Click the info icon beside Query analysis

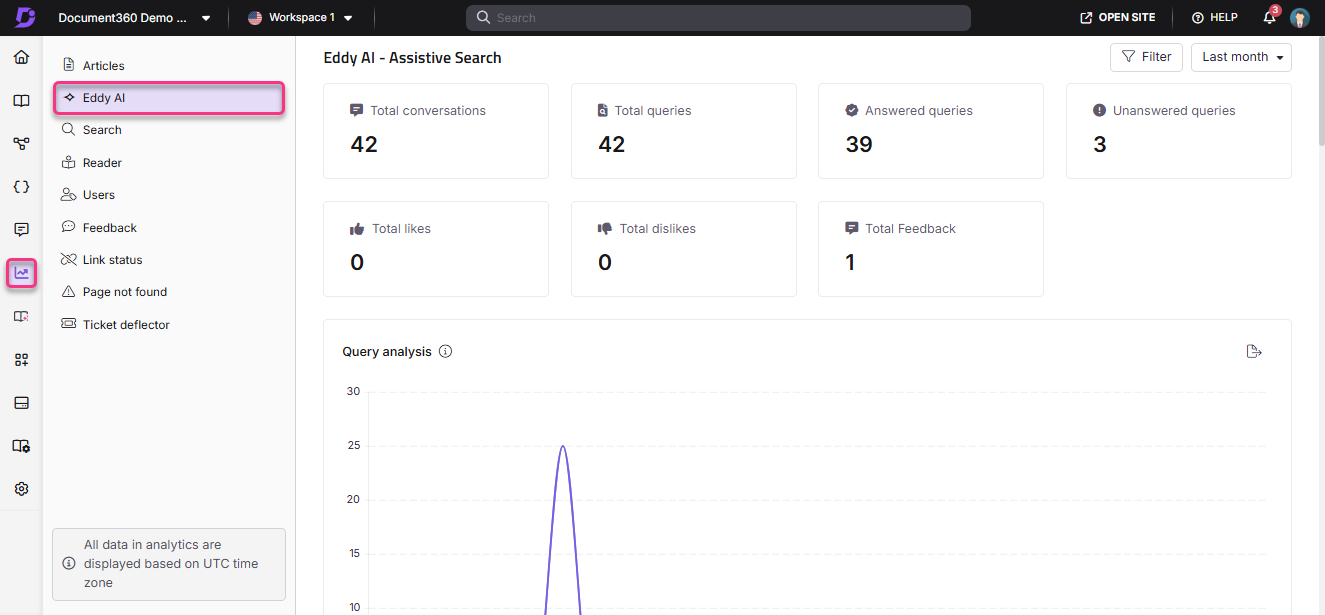point(445,351)
